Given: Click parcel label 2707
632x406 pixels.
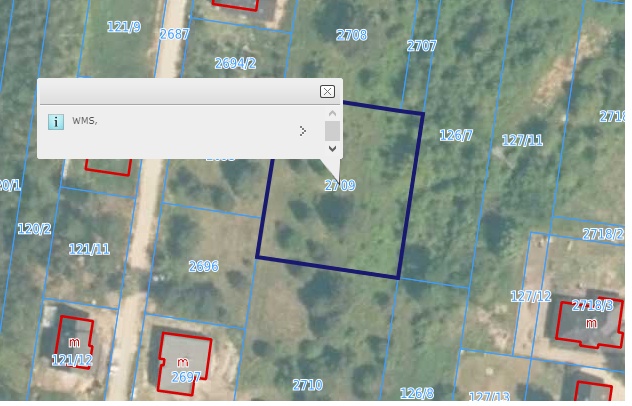Looking at the screenshot, I should 421,46.
